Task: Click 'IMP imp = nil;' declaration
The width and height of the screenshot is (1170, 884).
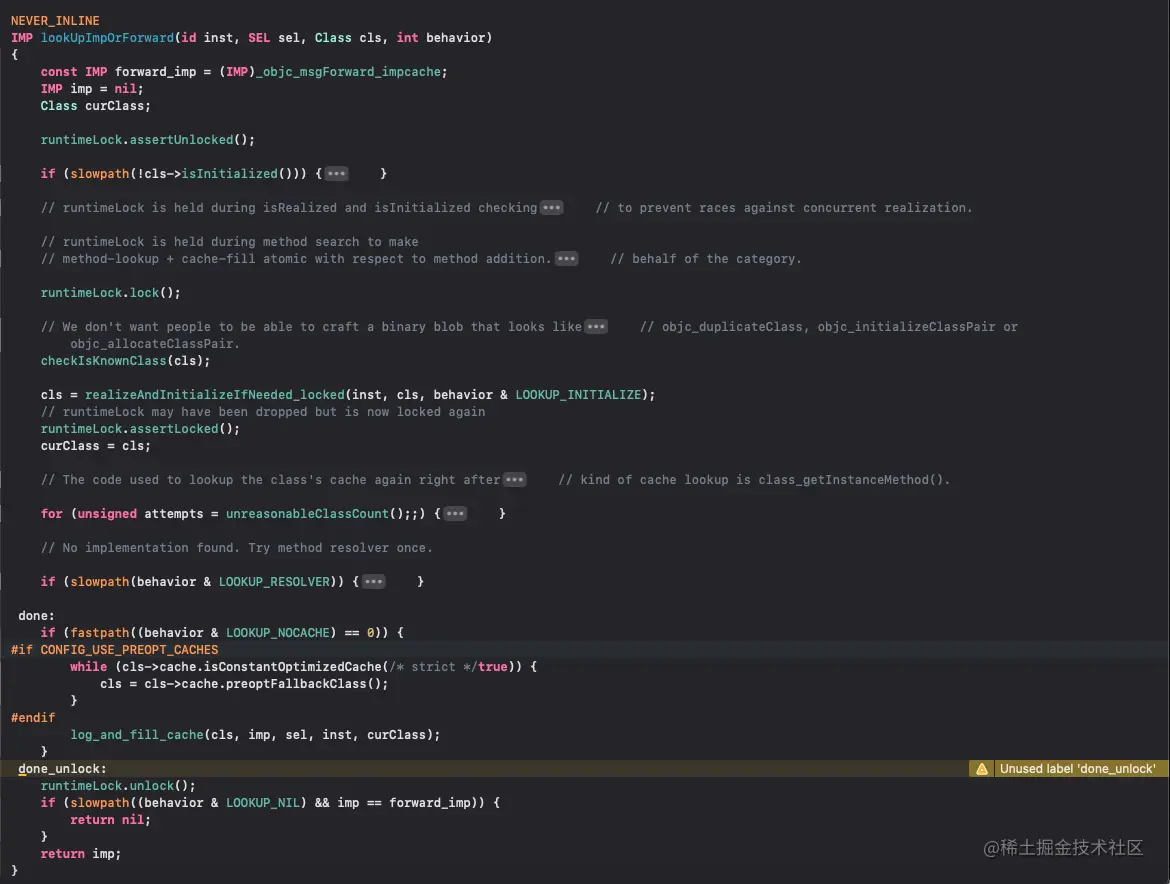Action: point(92,89)
